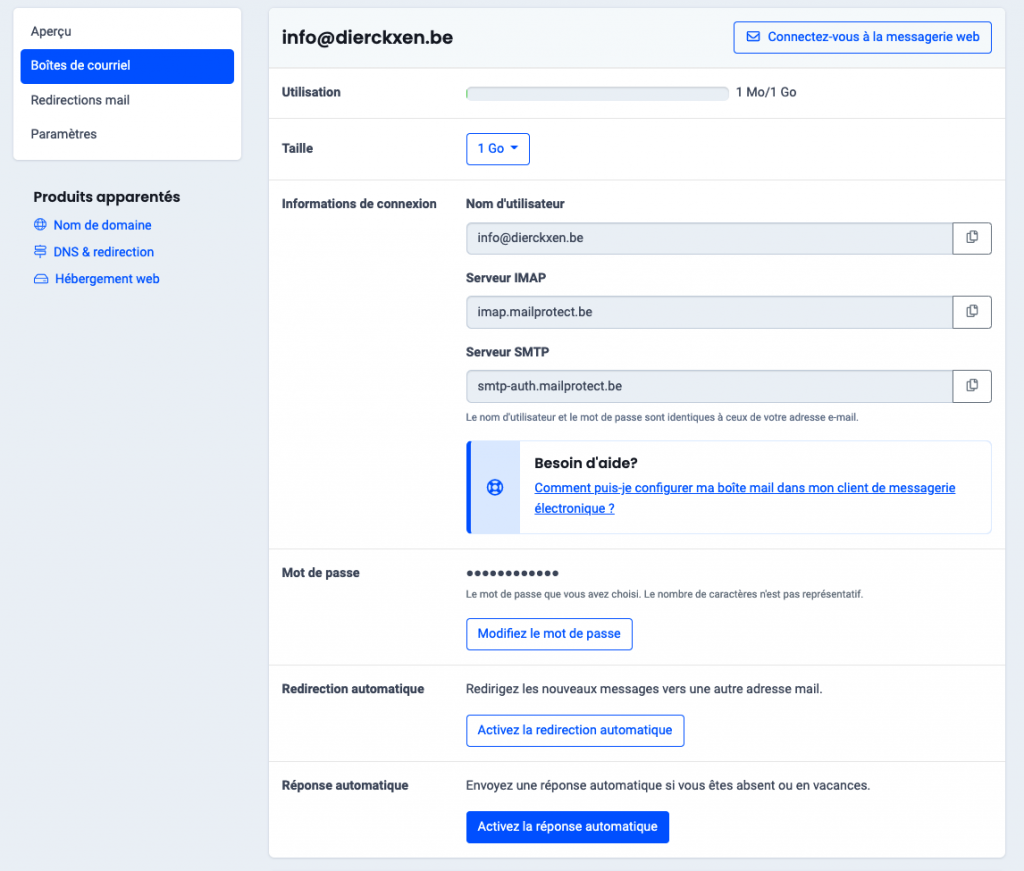The width and height of the screenshot is (1024, 871).
Task: Enable the automatic reply button
Action: (x=567, y=827)
